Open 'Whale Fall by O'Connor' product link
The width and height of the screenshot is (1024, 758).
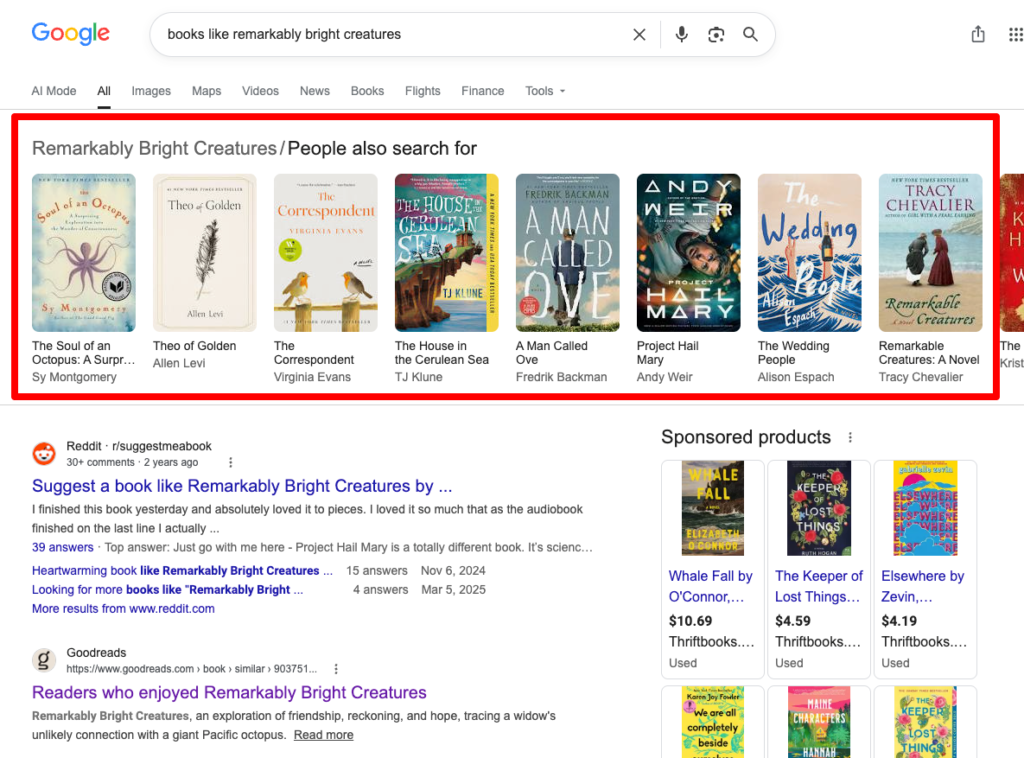coord(711,586)
